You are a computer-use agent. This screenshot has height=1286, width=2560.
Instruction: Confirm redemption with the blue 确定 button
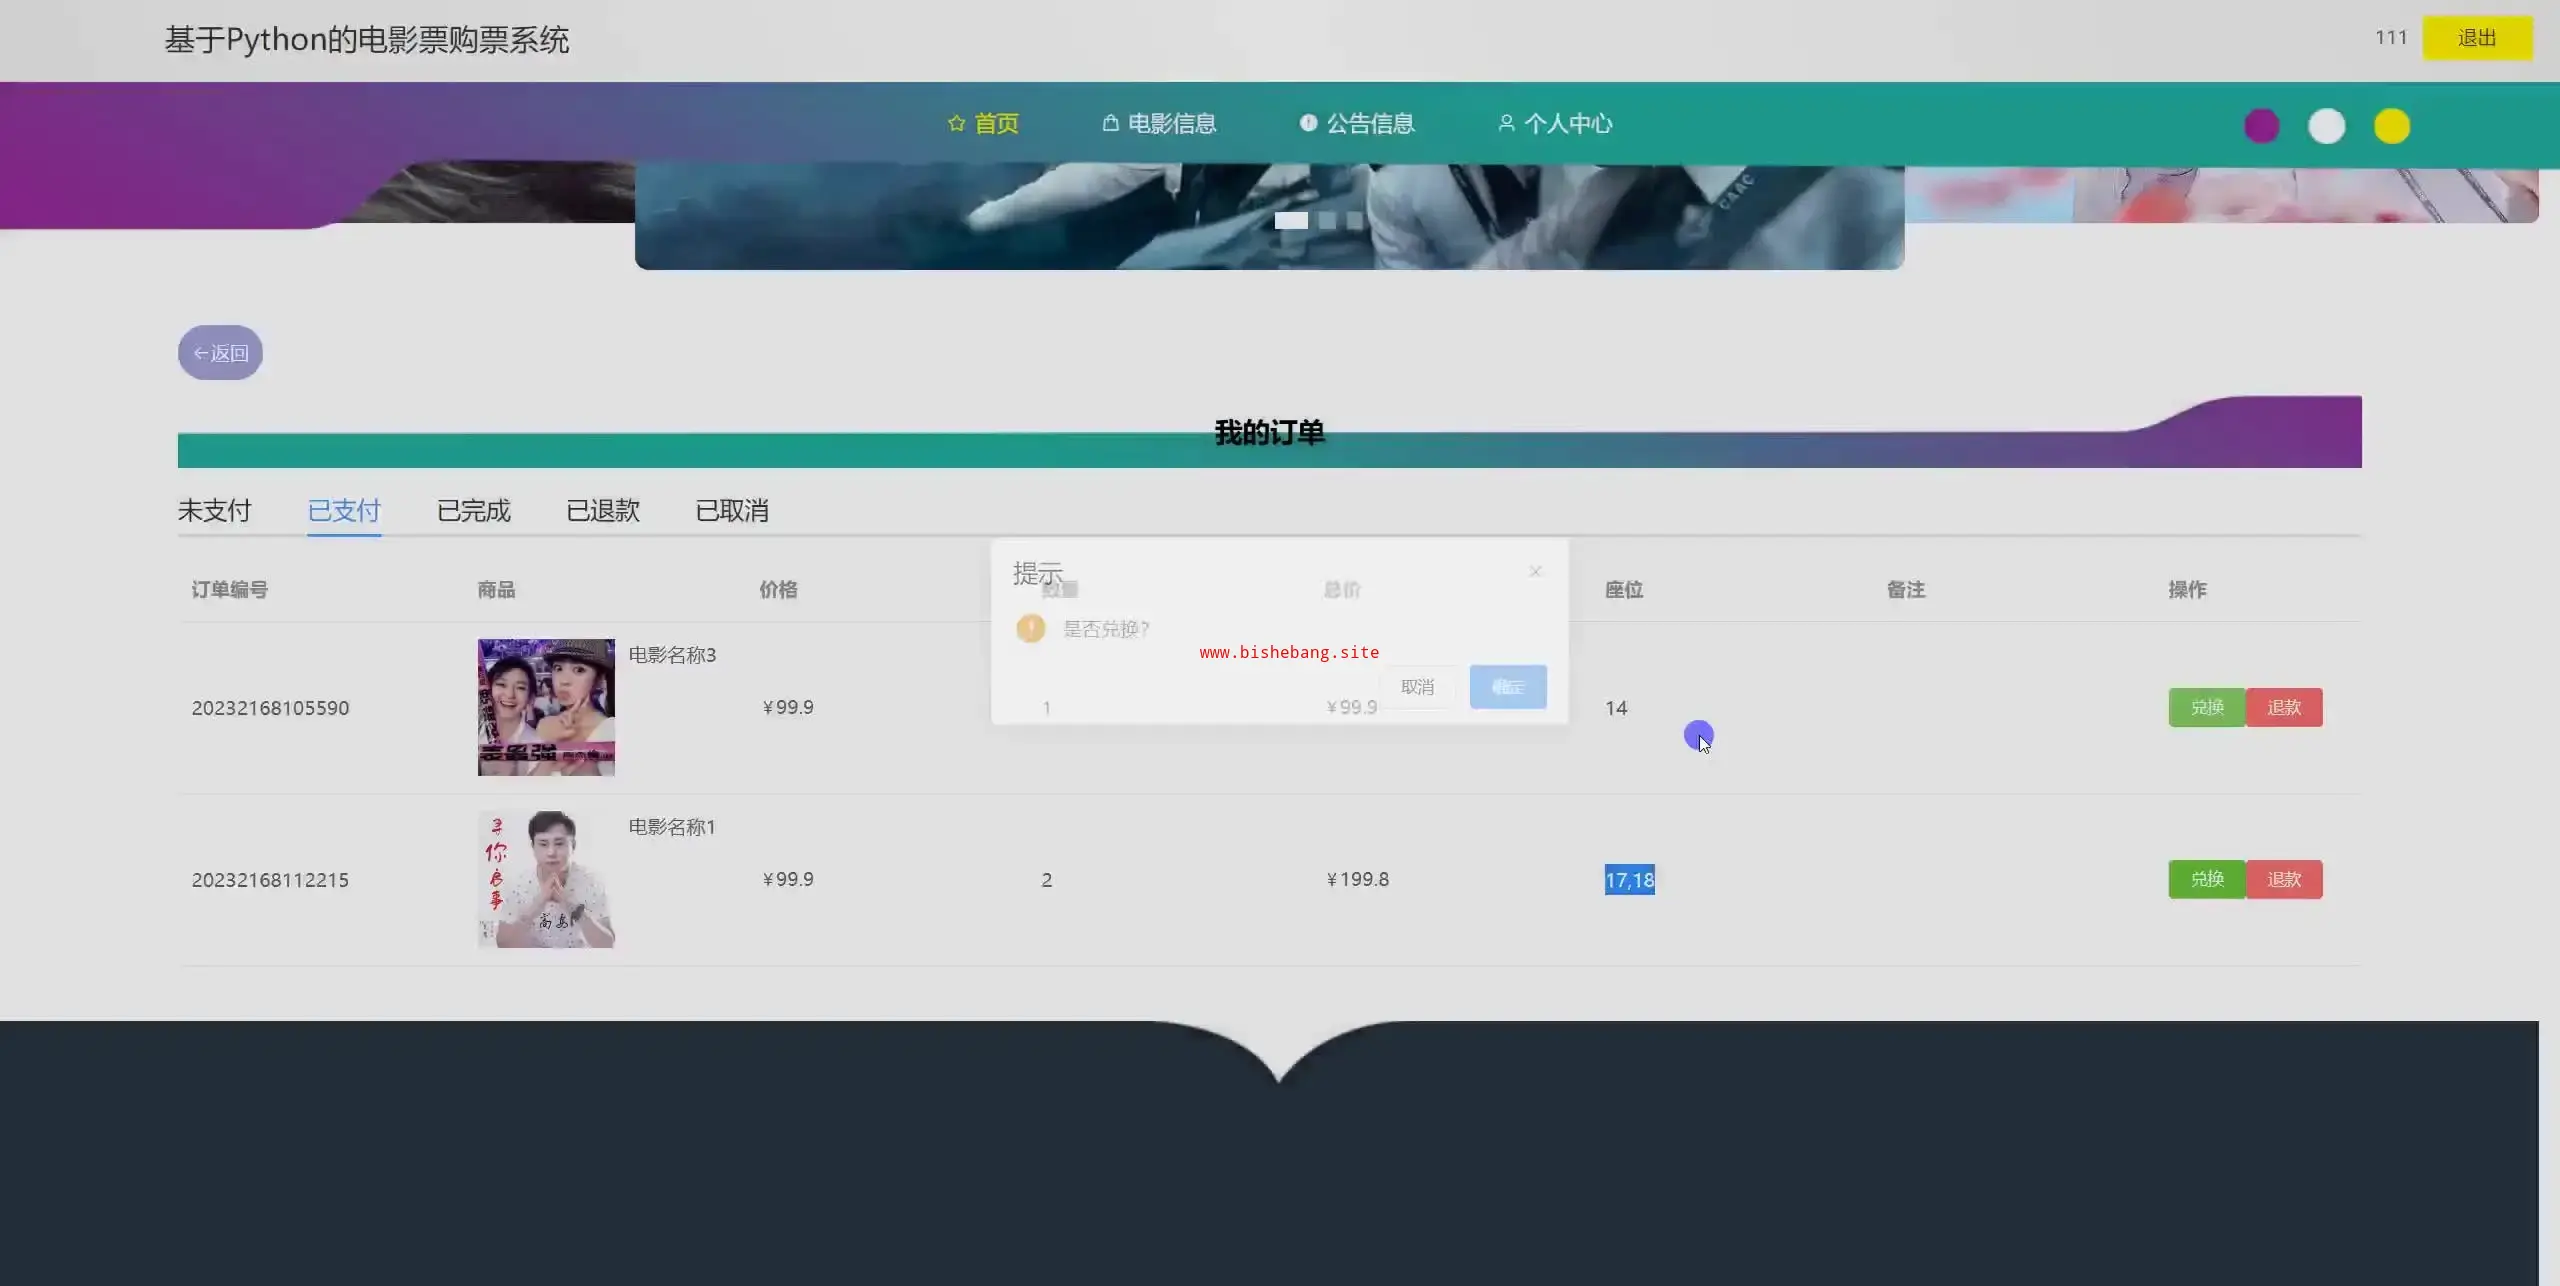pos(1507,687)
